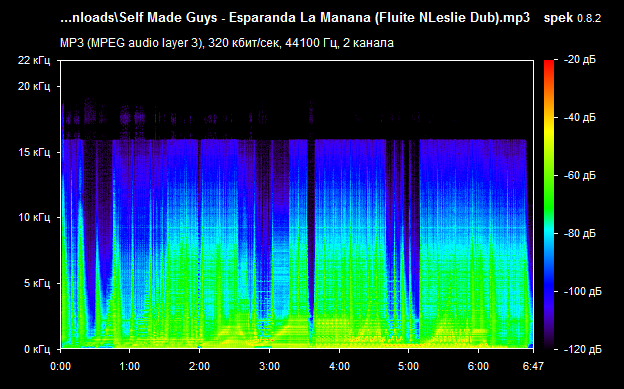
Task: Click the 1:00 time axis marker
Action: 129,366
